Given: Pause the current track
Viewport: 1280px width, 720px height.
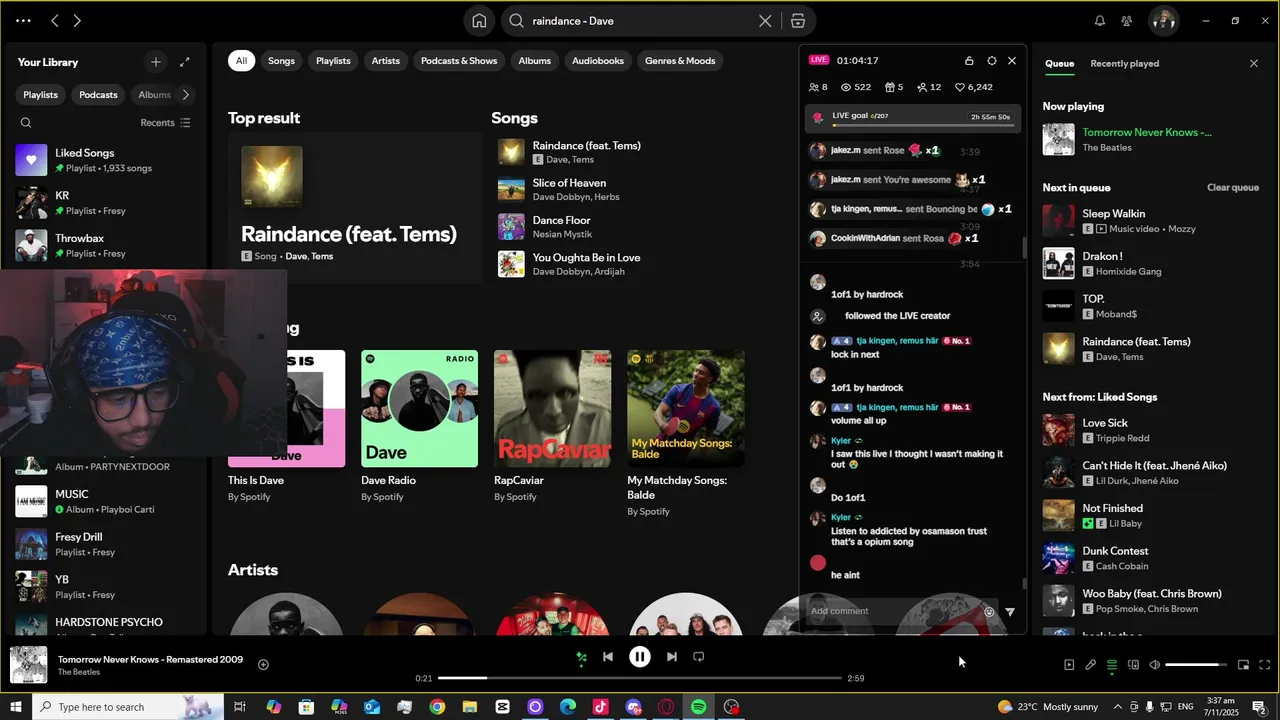Looking at the screenshot, I should tap(640, 657).
